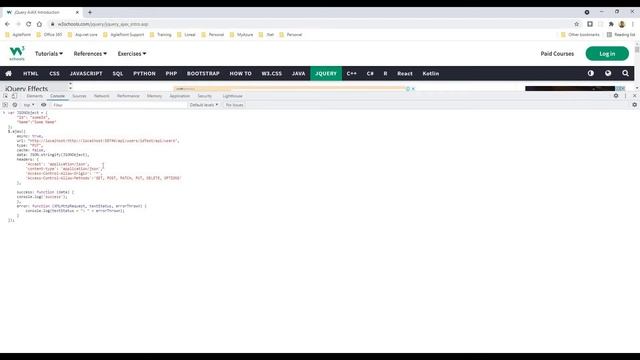Clear the console

15,105
